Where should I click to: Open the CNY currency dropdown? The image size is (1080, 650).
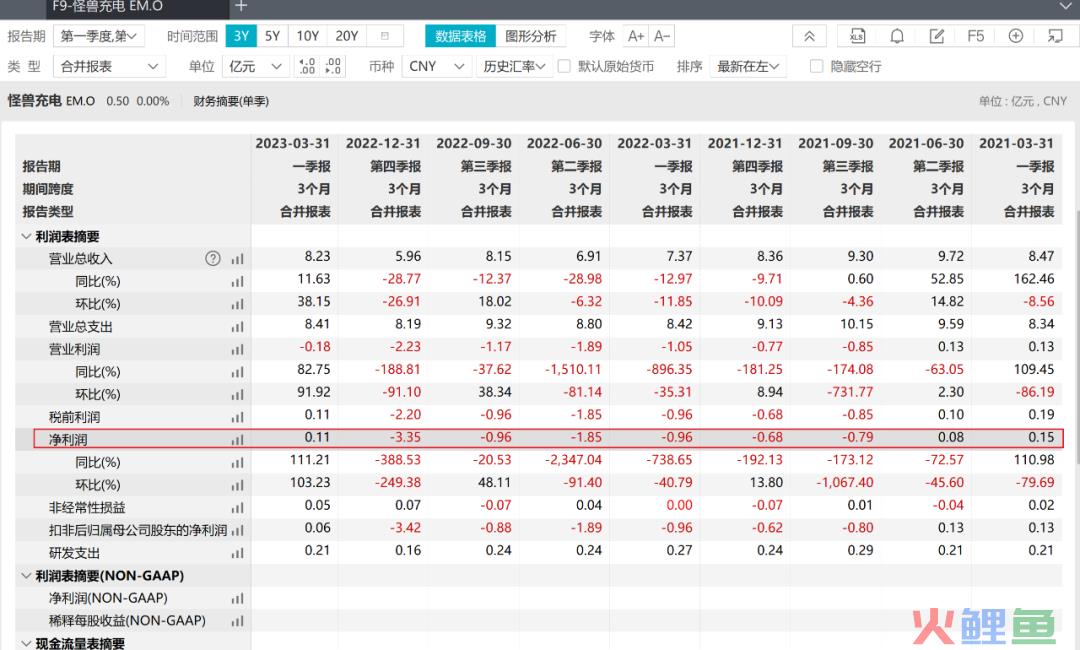coord(437,66)
